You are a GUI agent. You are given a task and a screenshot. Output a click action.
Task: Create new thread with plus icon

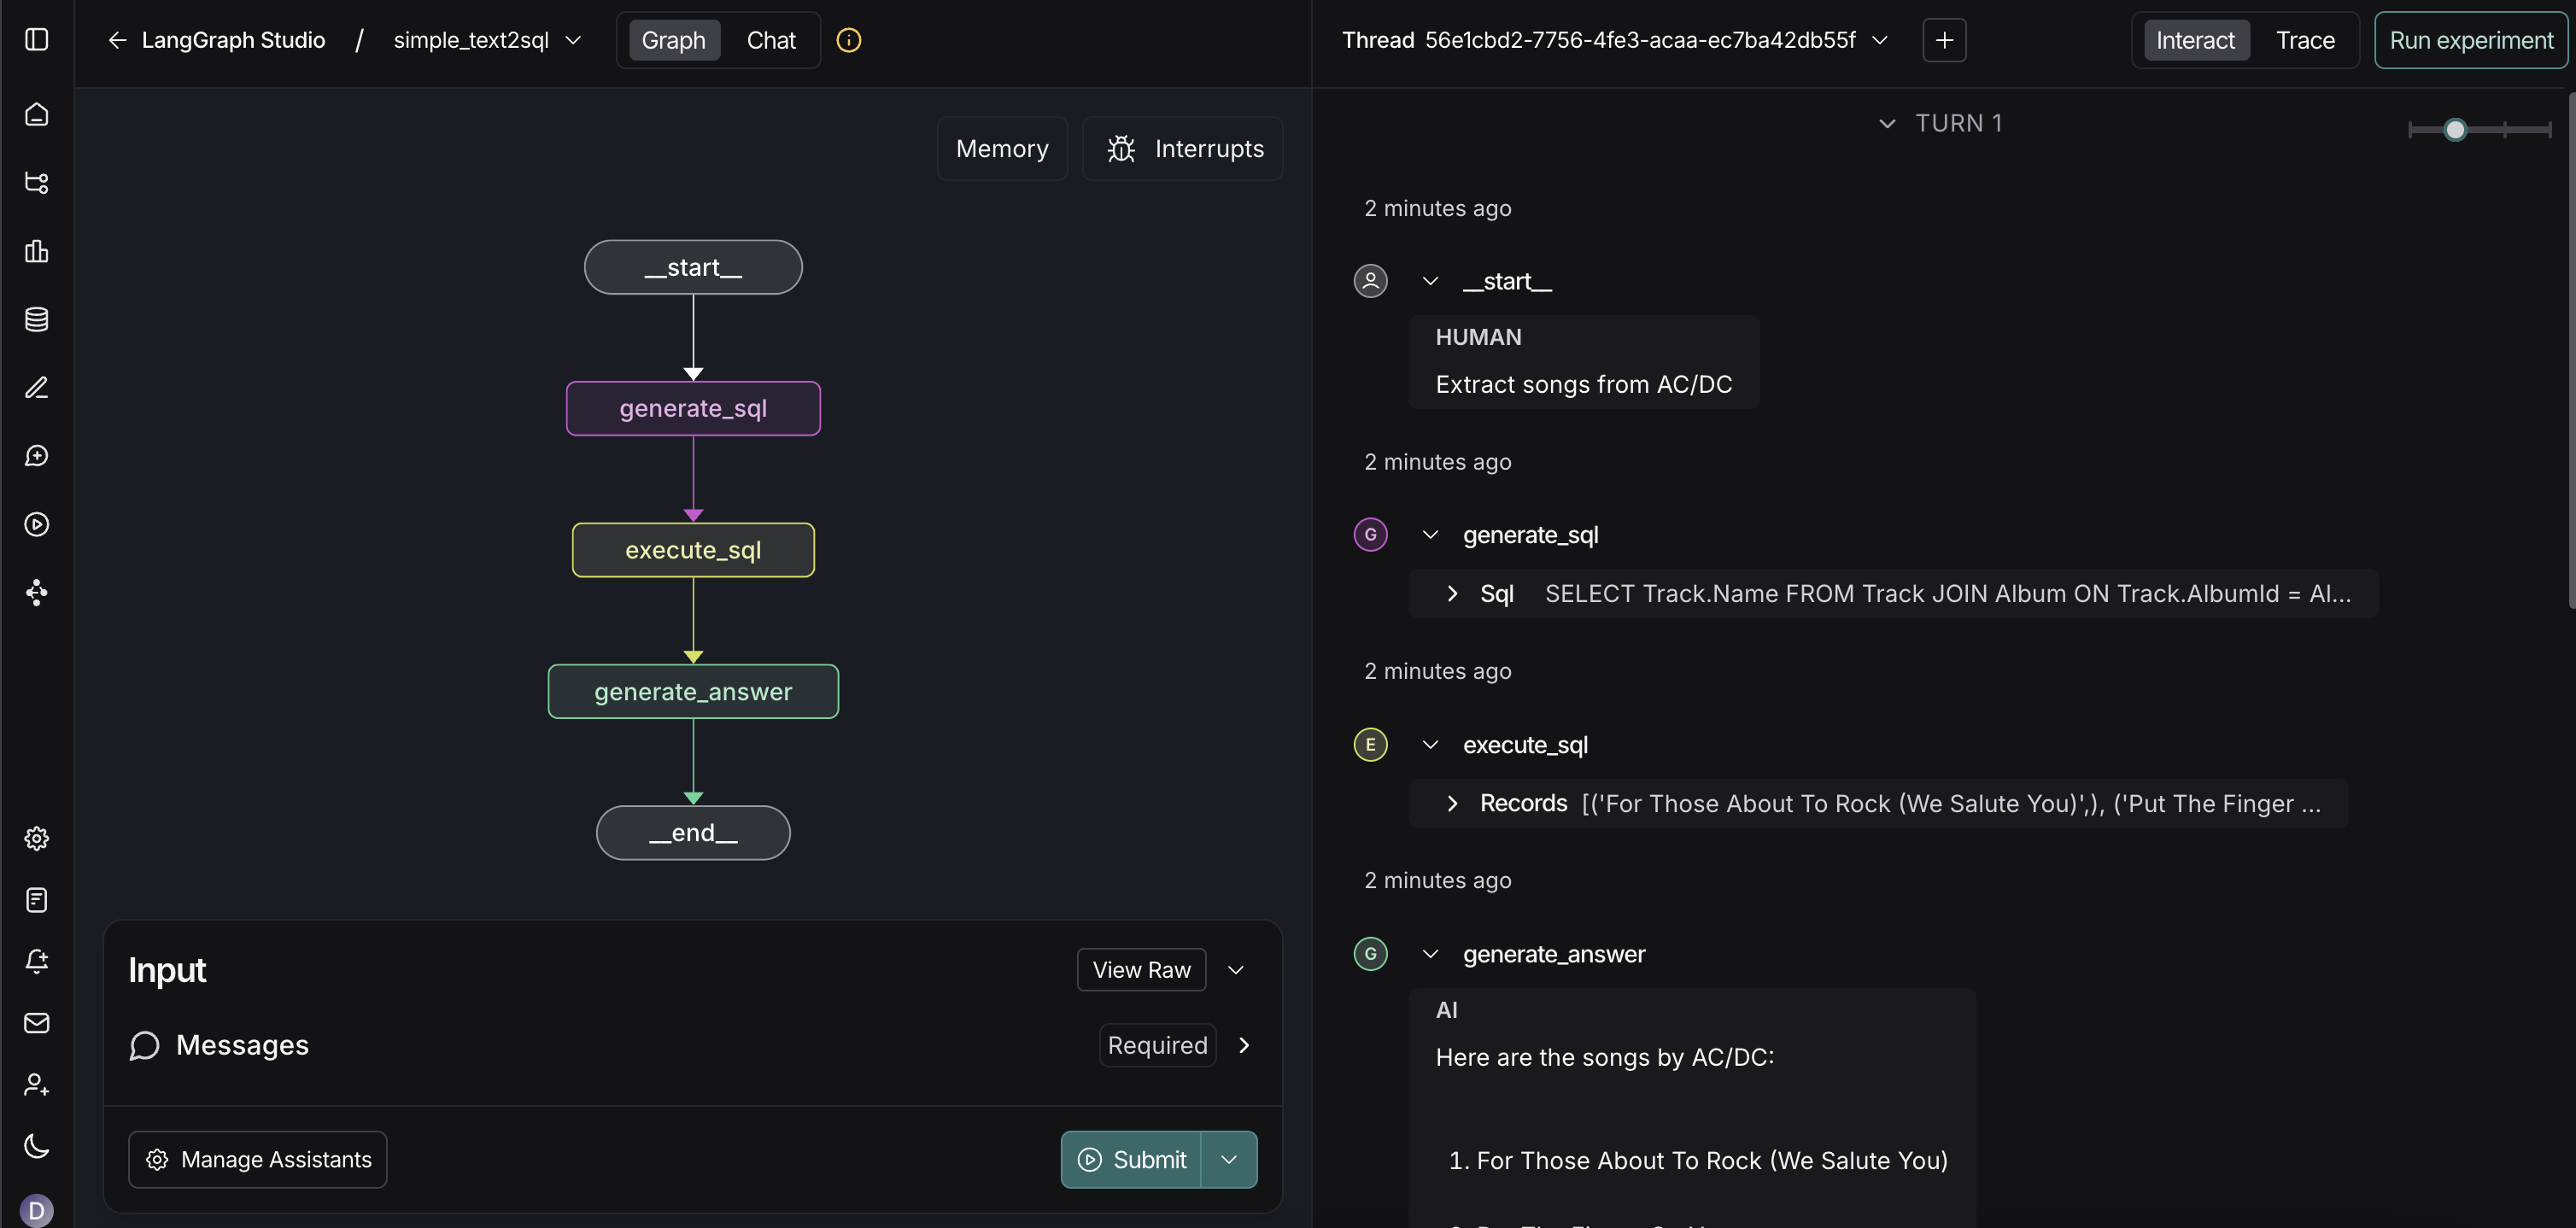[1944, 40]
